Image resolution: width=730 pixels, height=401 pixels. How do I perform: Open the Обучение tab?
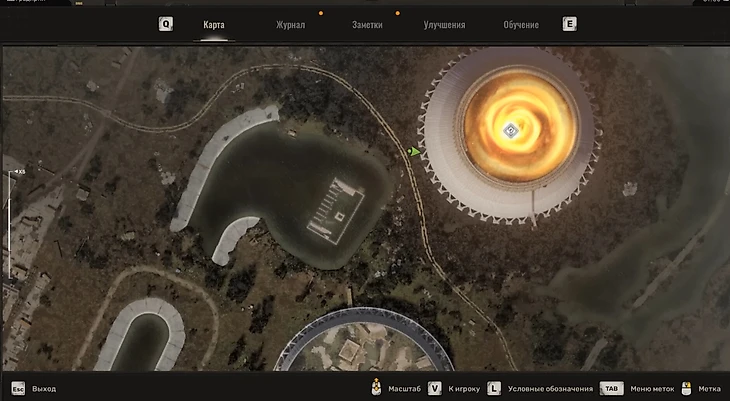521,25
